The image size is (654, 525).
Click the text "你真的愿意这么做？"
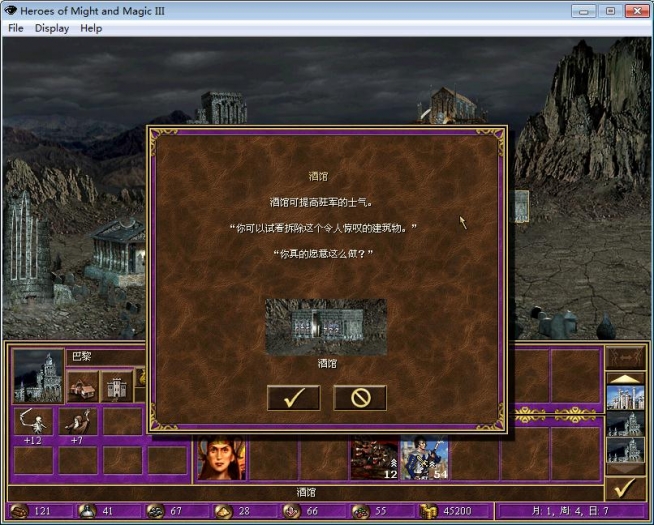(x=323, y=254)
